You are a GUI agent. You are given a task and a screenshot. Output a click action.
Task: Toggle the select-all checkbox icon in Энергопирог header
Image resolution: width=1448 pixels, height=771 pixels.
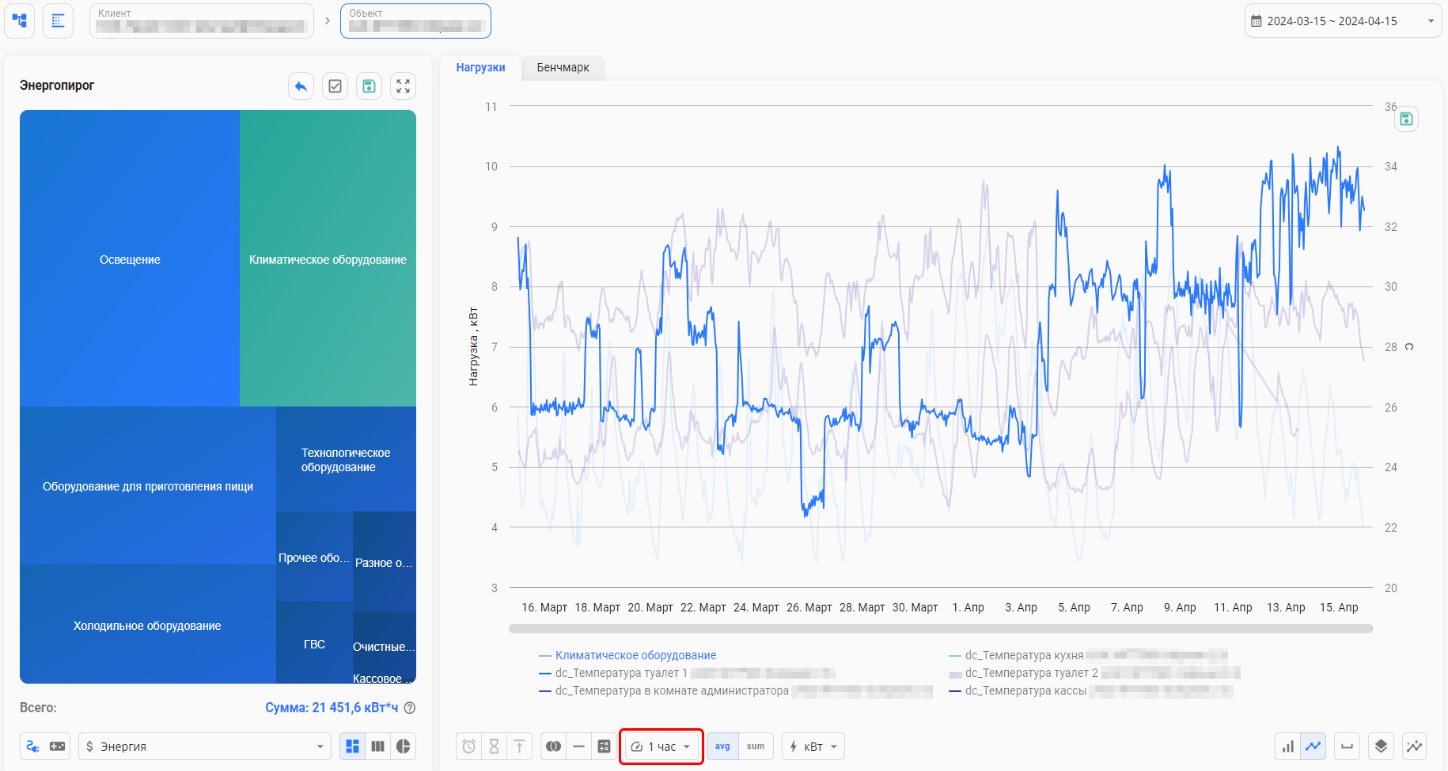click(335, 86)
